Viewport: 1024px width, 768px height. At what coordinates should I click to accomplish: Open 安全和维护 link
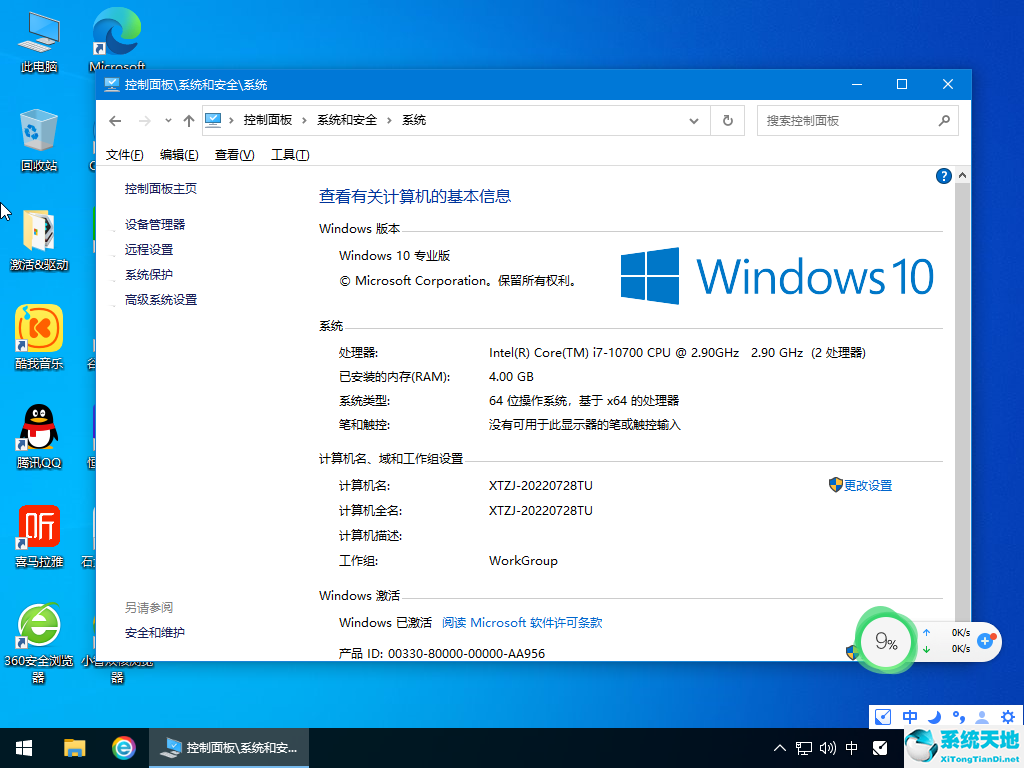tap(155, 633)
